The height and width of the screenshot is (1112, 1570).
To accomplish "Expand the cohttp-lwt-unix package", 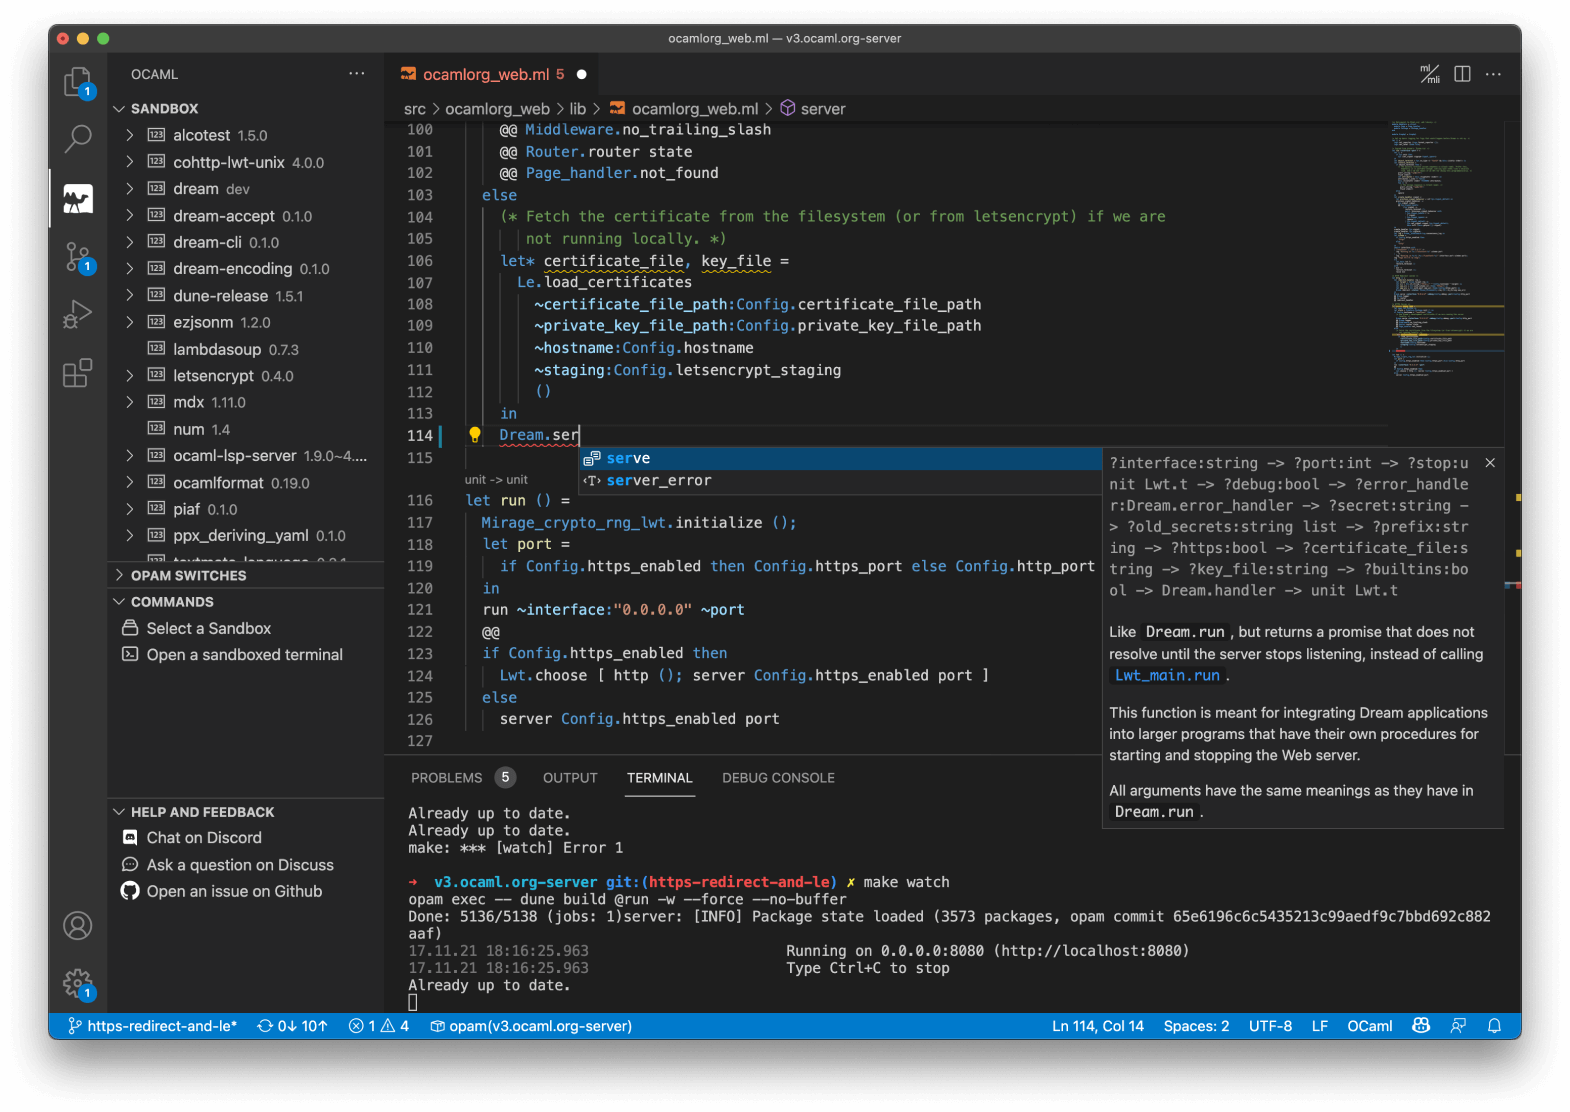I will point(130,162).
